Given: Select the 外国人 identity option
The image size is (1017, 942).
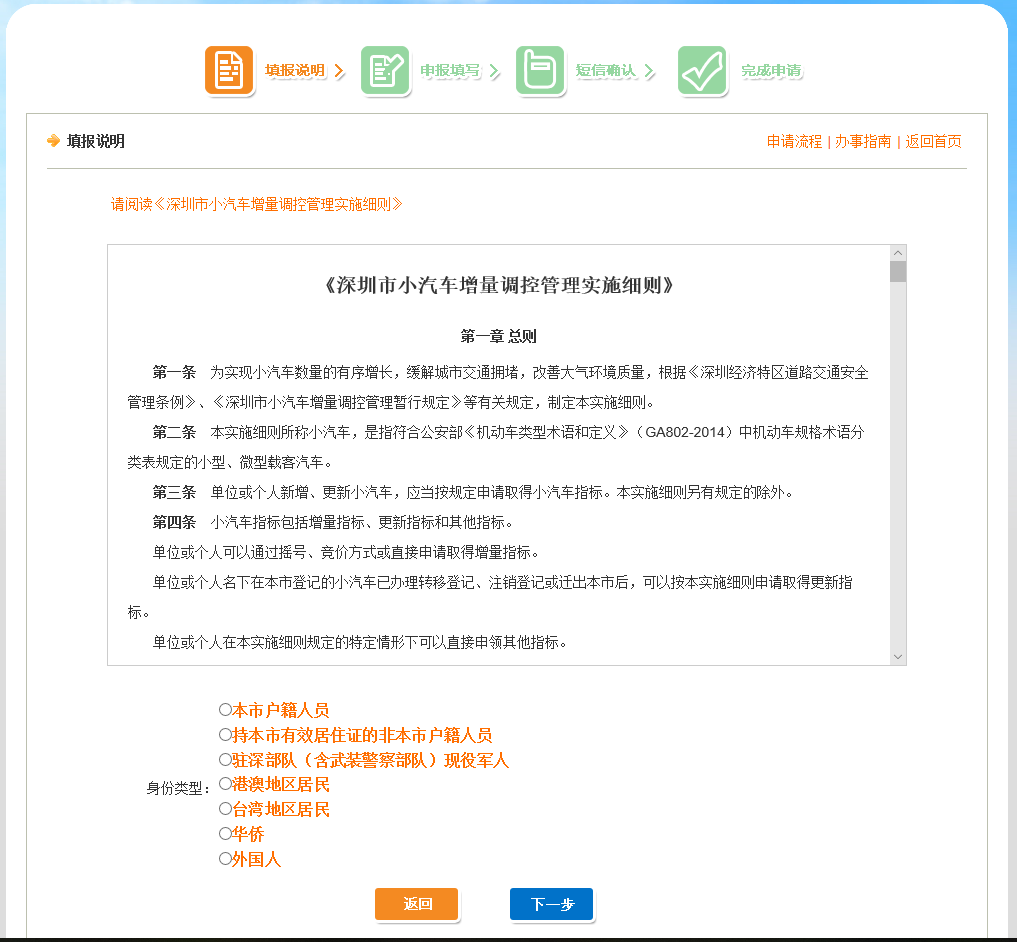Looking at the screenshot, I should (x=224, y=858).
